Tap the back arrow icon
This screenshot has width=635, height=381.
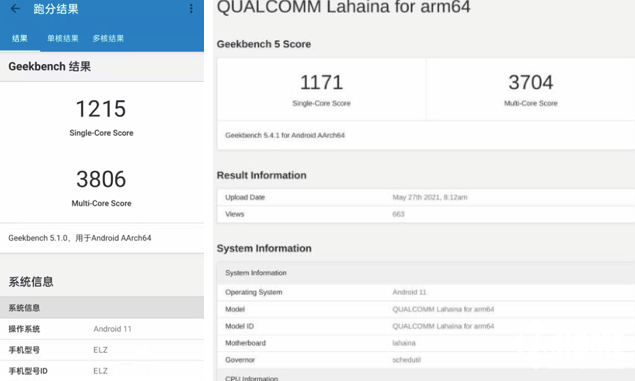(x=15, y=9)
